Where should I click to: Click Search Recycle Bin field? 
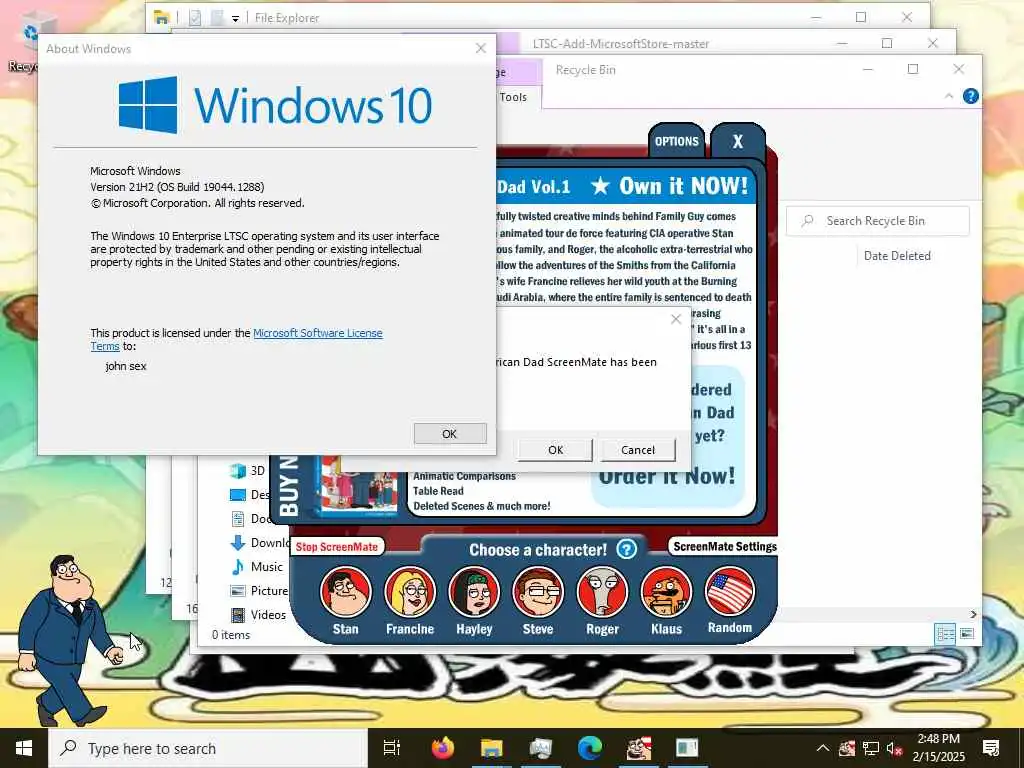pyautogui.click(x=878, y=221)
